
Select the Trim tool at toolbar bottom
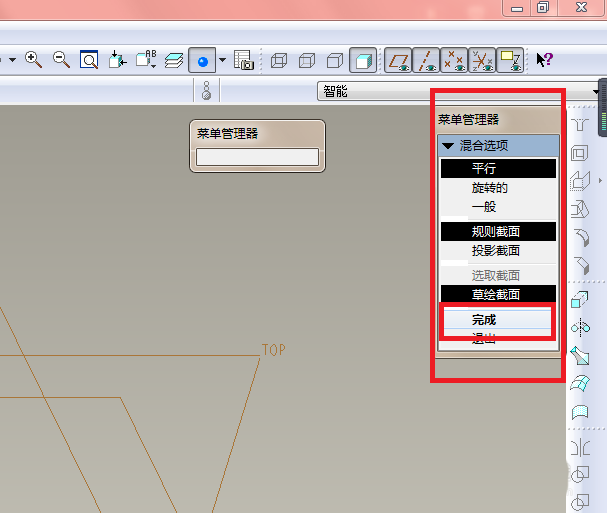pos(580,502)
